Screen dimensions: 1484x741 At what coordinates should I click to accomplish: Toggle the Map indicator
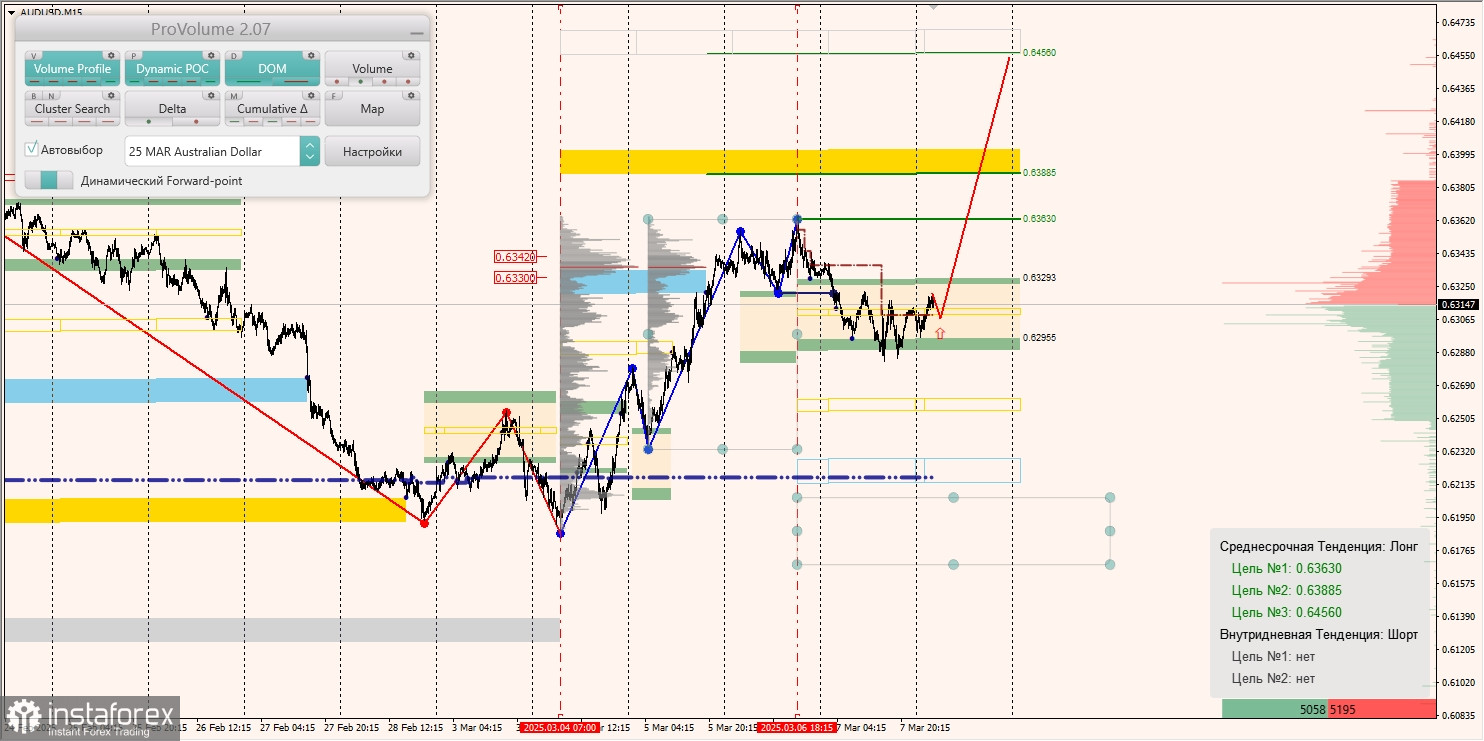pos(372,108)
